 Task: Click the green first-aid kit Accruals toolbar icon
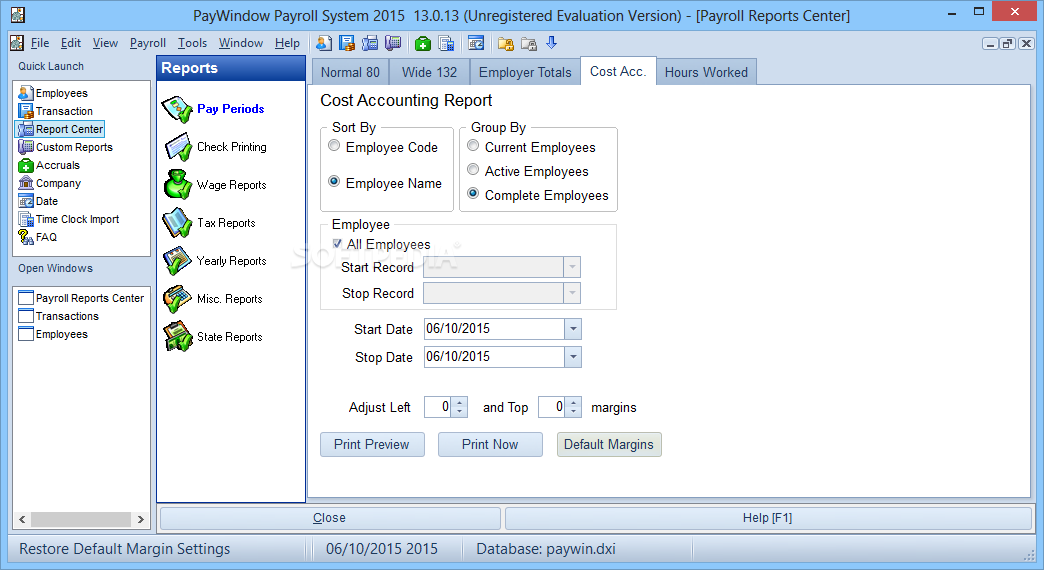423,43
